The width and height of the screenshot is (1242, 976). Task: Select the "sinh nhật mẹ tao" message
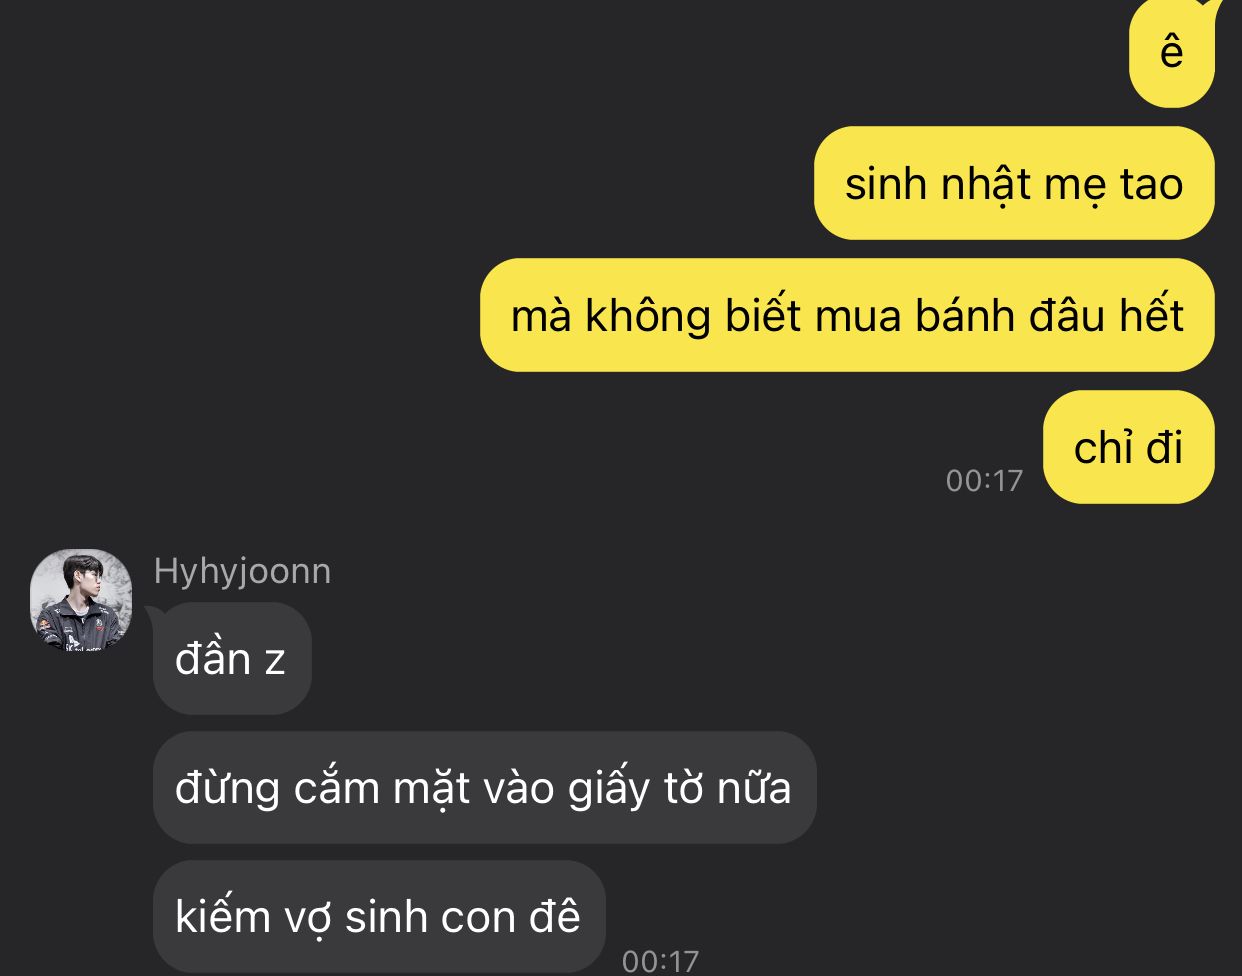1014,183
